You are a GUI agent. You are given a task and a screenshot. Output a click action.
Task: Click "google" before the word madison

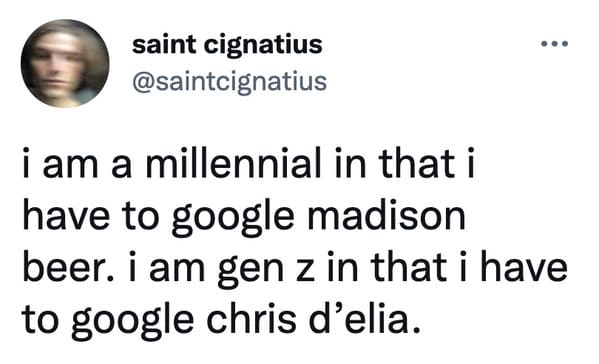233,219
